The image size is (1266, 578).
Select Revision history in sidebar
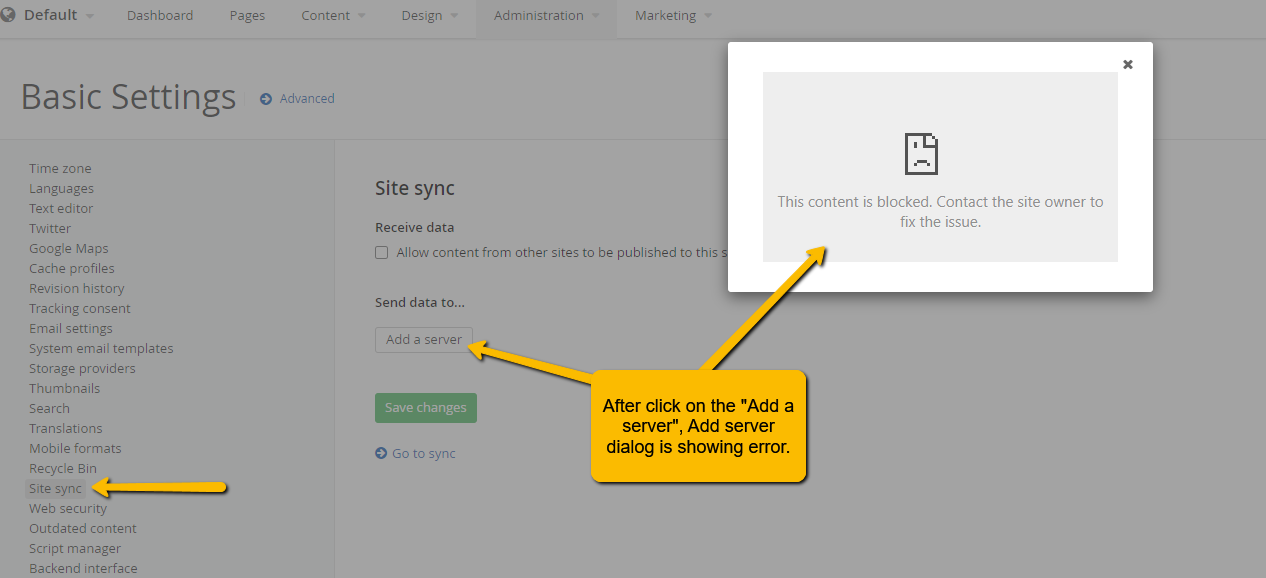coord(77,289)
